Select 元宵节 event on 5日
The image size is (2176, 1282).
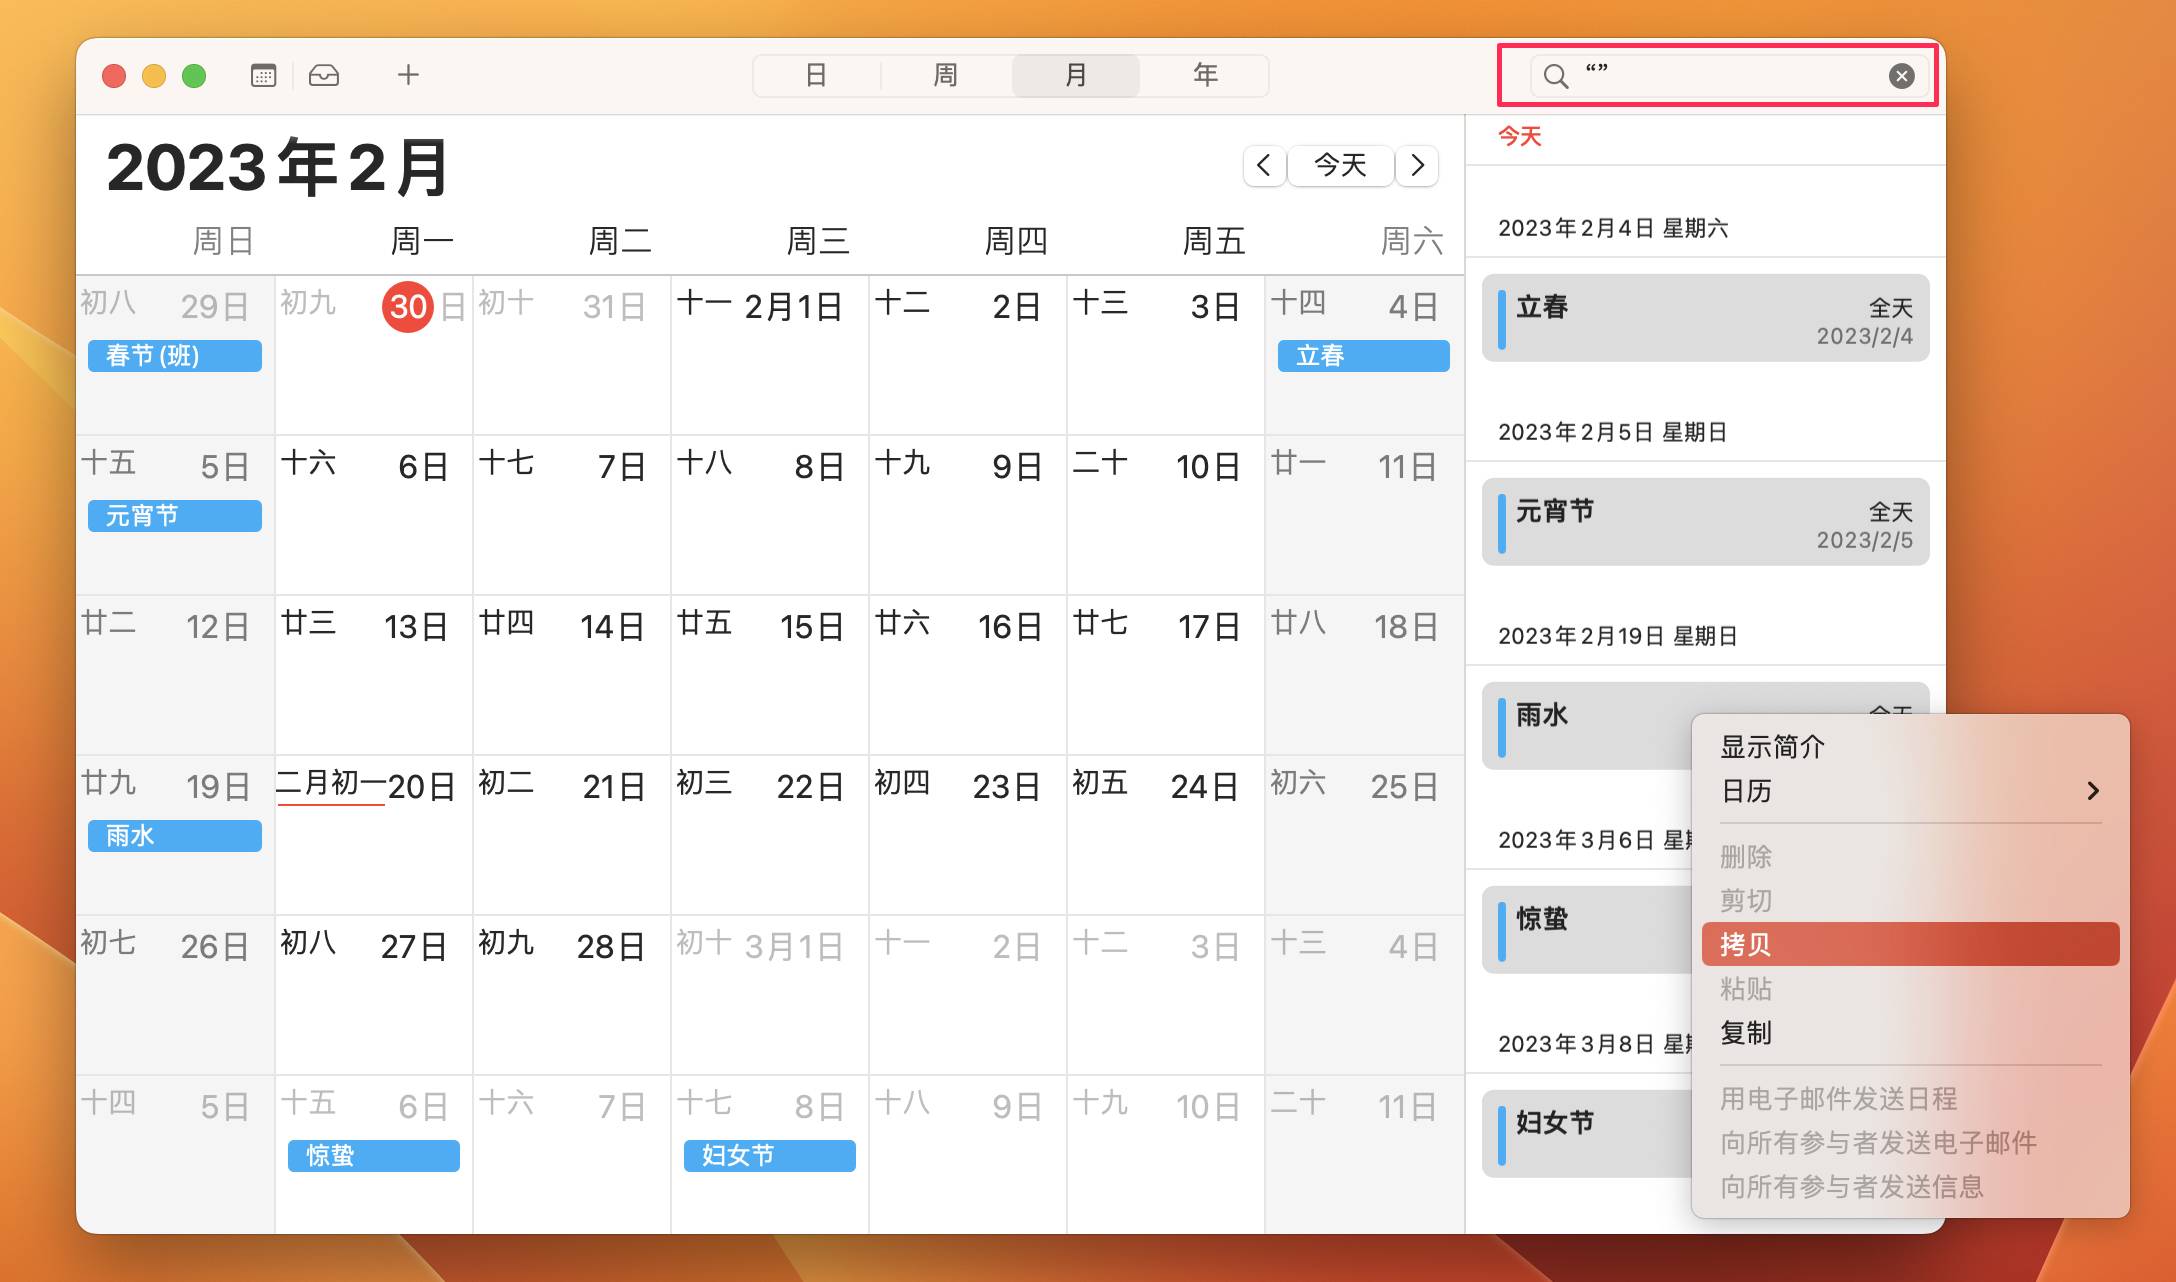coord(175,516)
